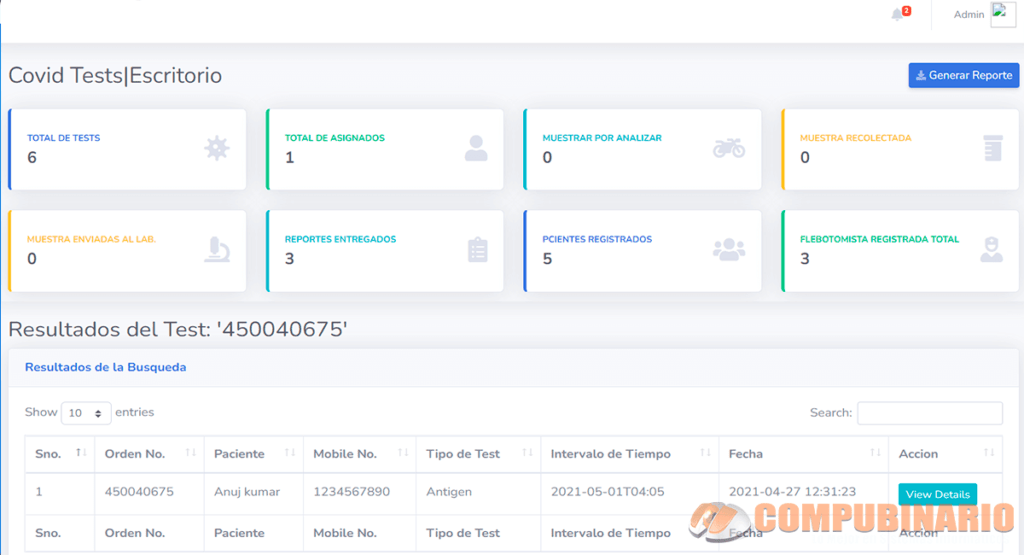Open the Muestrar por Analizar card

[x=643, y=150]
